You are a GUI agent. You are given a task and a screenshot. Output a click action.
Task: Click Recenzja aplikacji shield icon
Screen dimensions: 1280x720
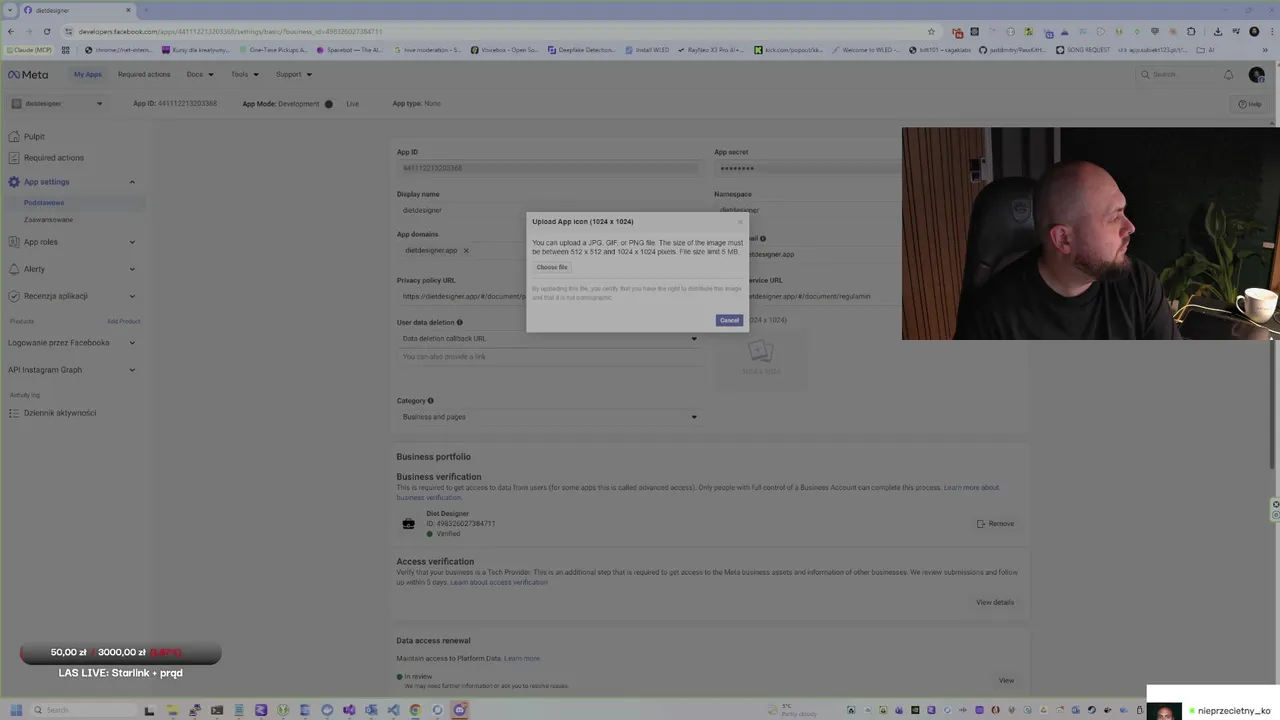click(14, 295)
